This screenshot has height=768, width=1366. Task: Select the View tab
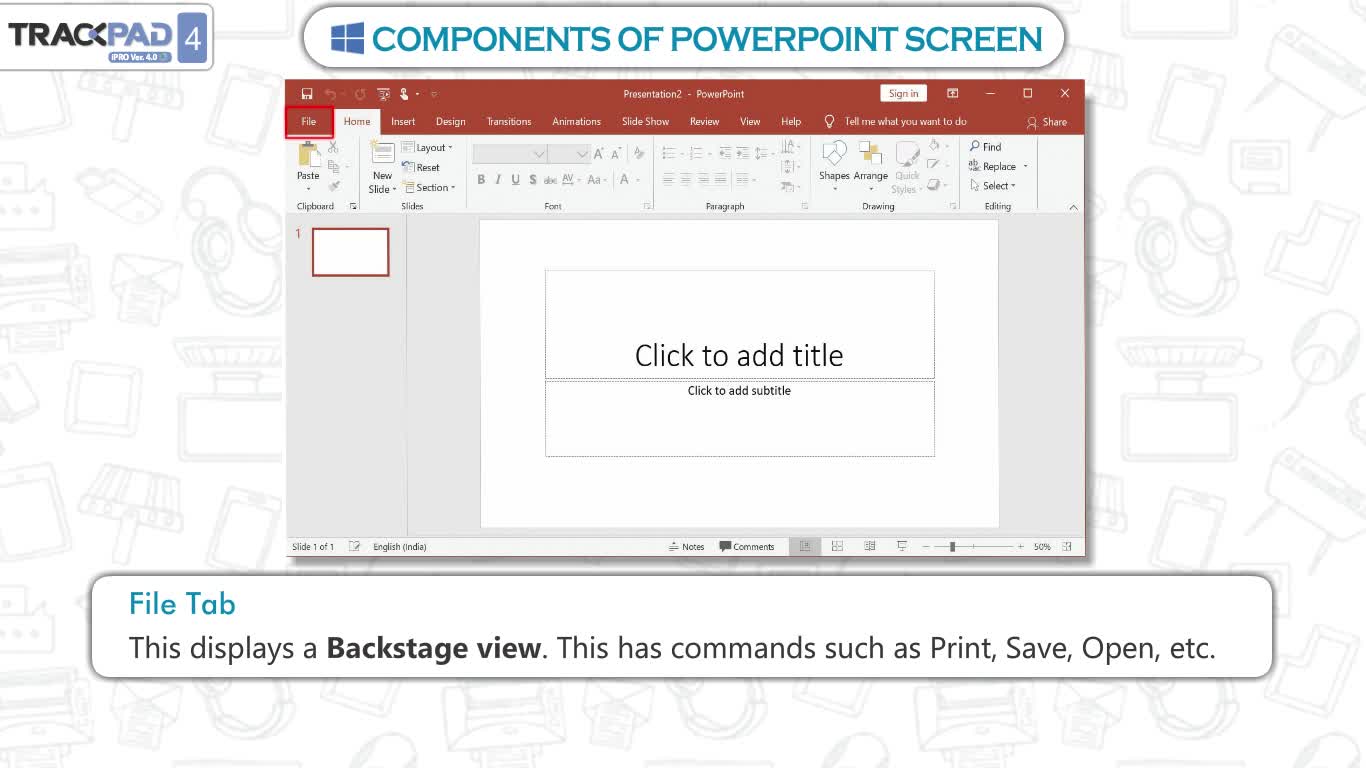tap(750, 122)
